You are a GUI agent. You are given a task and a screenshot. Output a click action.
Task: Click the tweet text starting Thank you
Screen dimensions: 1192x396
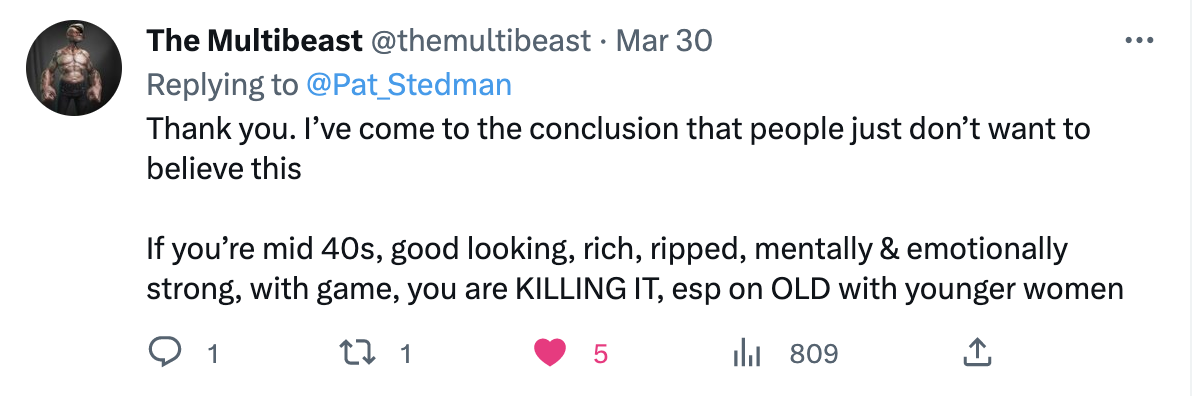618,148
